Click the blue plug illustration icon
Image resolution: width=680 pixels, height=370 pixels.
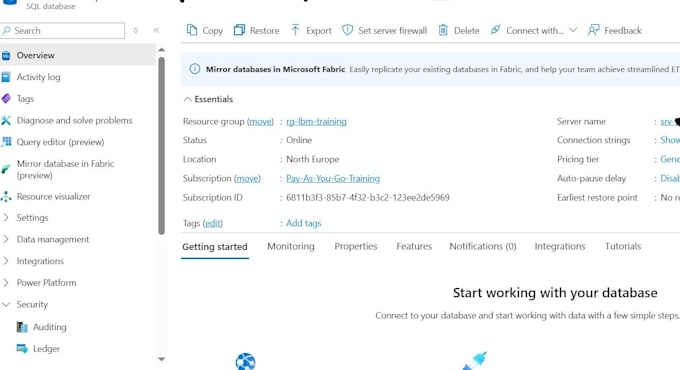pyautogui.click(x=474, y=361)
